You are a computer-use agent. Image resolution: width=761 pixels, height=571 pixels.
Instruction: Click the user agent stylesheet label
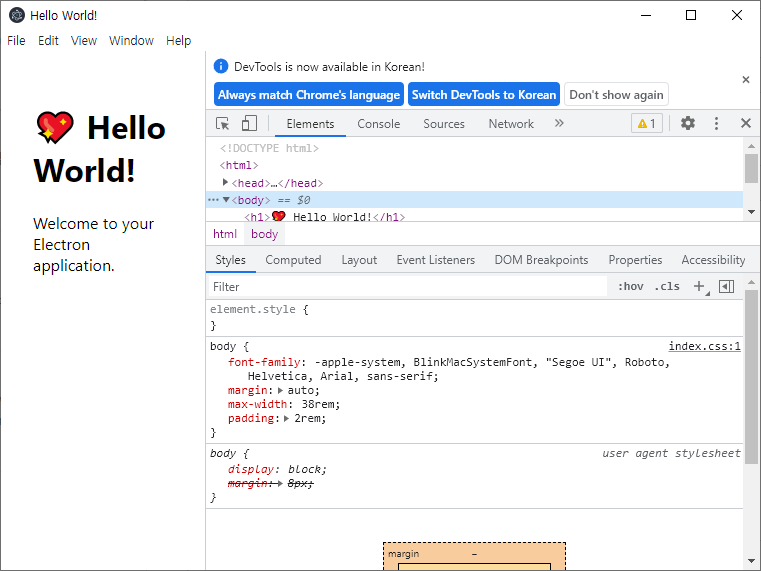(x=671, y=453)
